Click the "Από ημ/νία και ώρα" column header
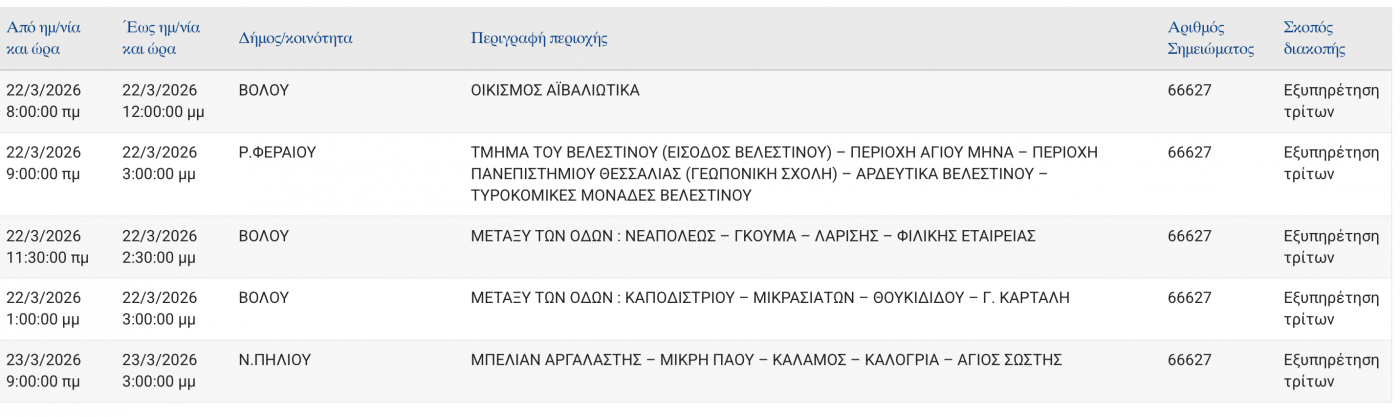This screenshot has height=417, width=1400. 43,38
